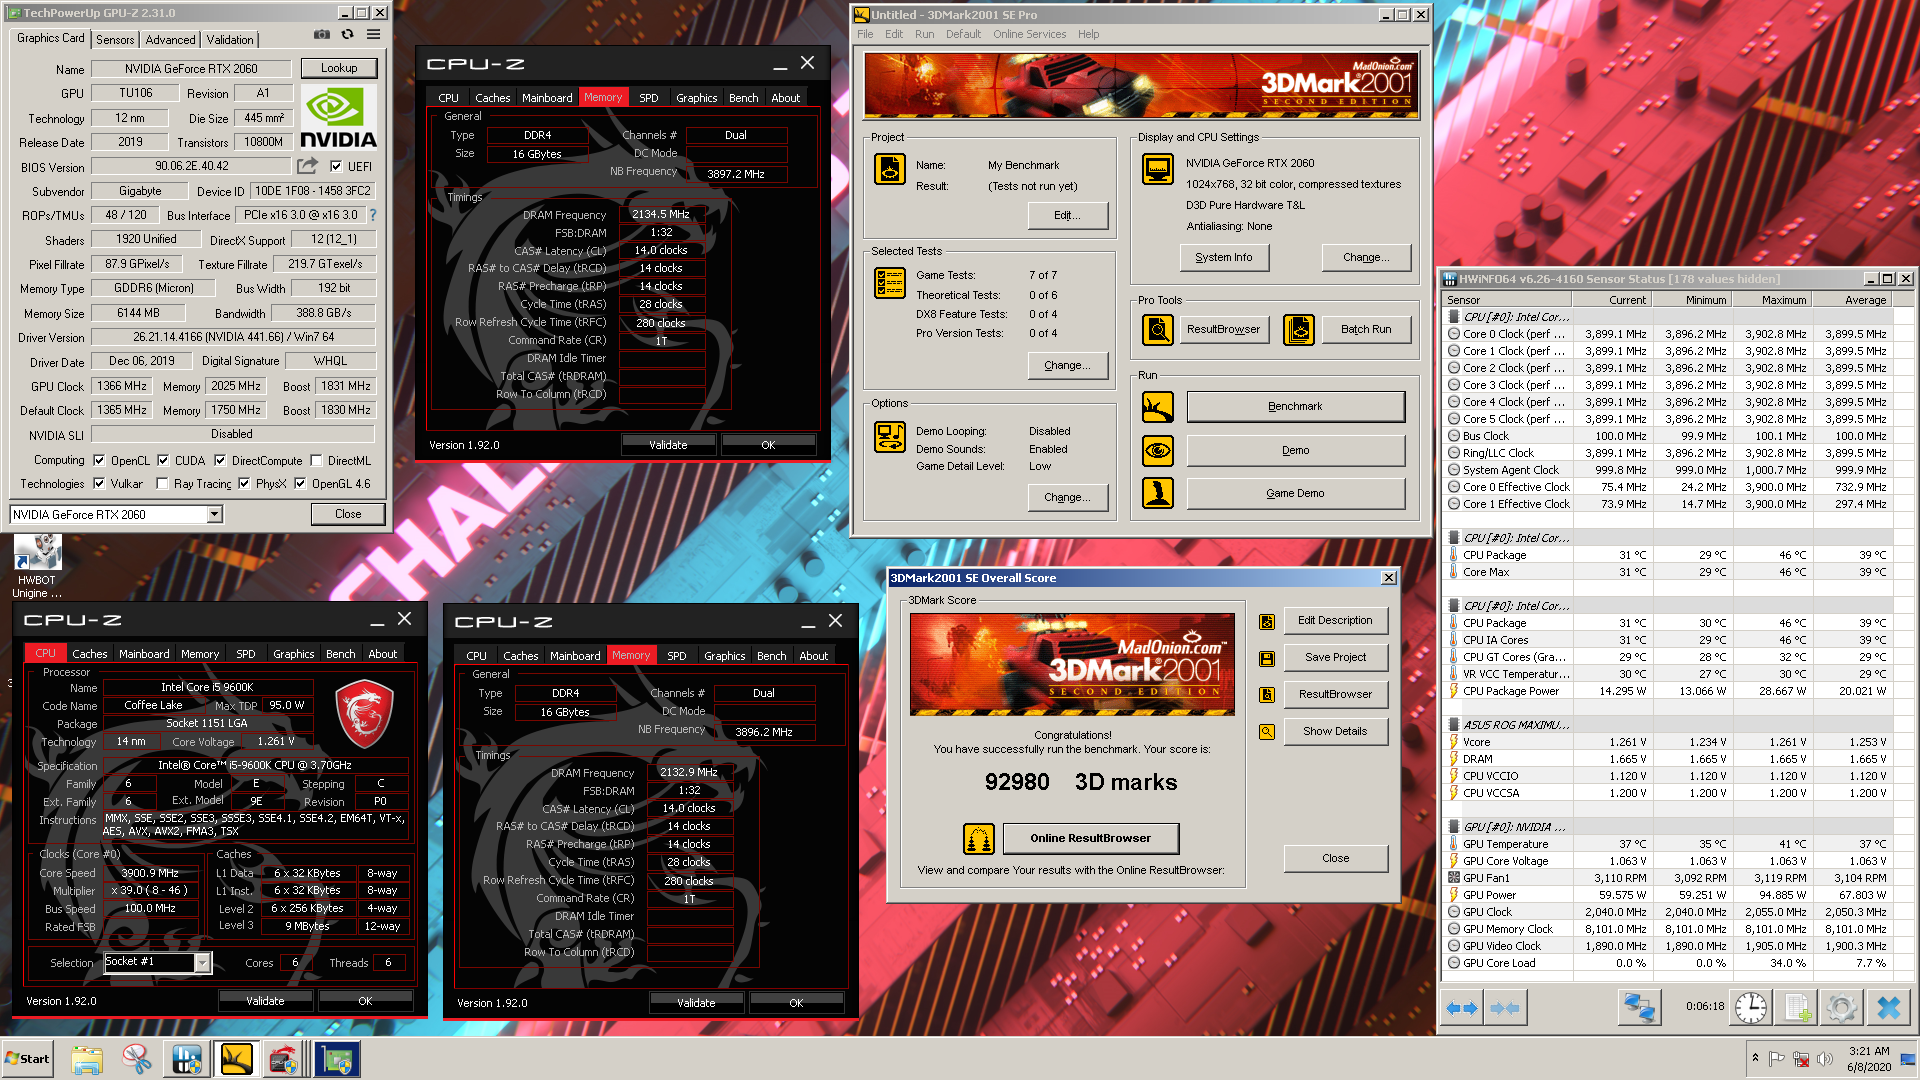
Task: Click the HWiNFO taskbar icon
Action: 186,1059
